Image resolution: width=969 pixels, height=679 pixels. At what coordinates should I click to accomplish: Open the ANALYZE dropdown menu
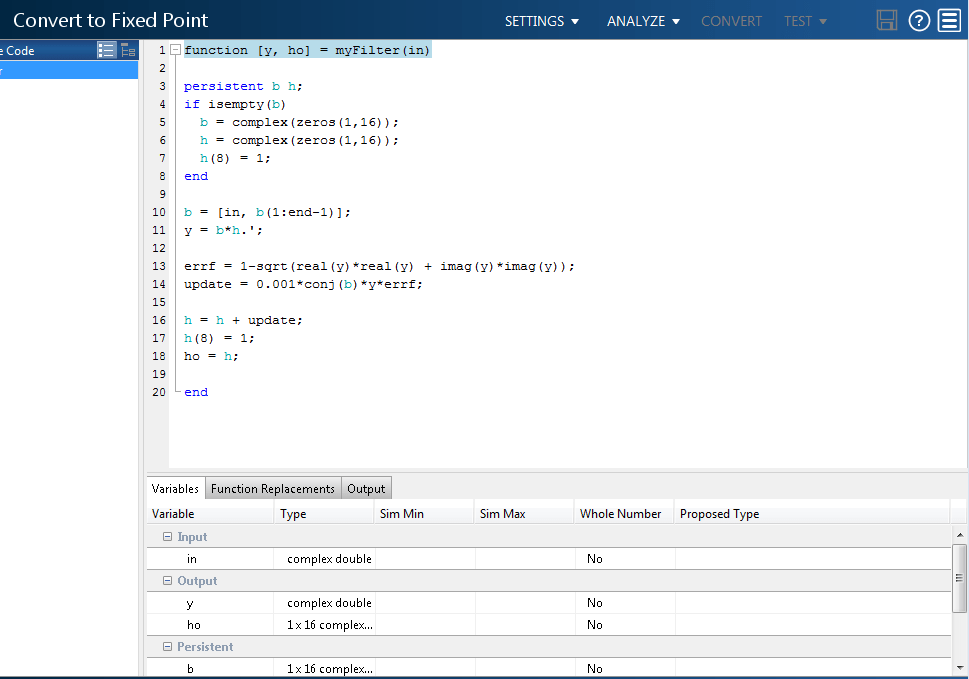(x=643, y=21)
